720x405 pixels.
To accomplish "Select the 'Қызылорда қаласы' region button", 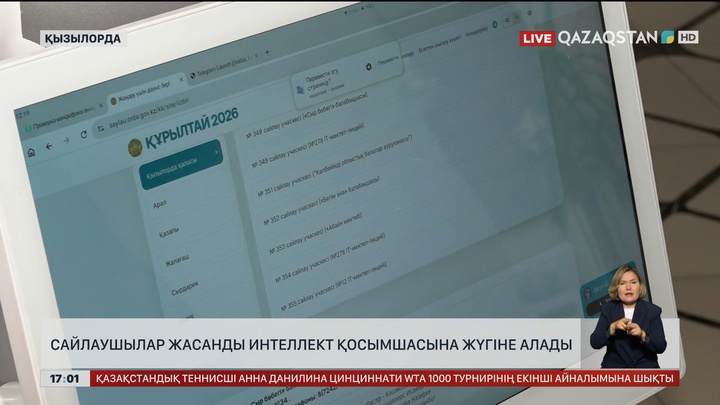I will coord(181,165).
